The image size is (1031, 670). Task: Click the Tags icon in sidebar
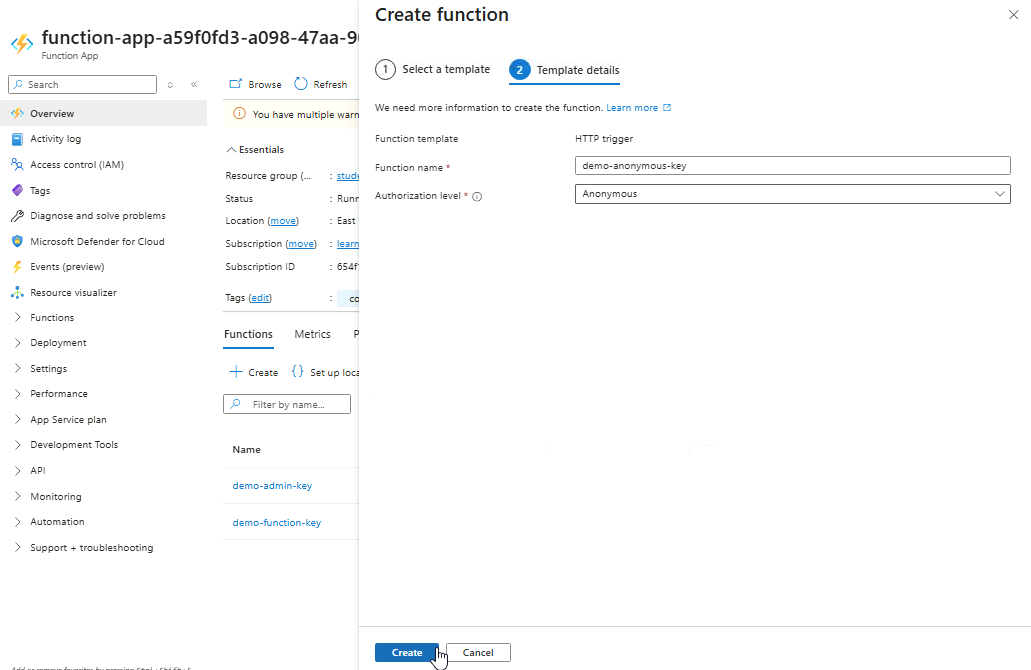(17, 190)
